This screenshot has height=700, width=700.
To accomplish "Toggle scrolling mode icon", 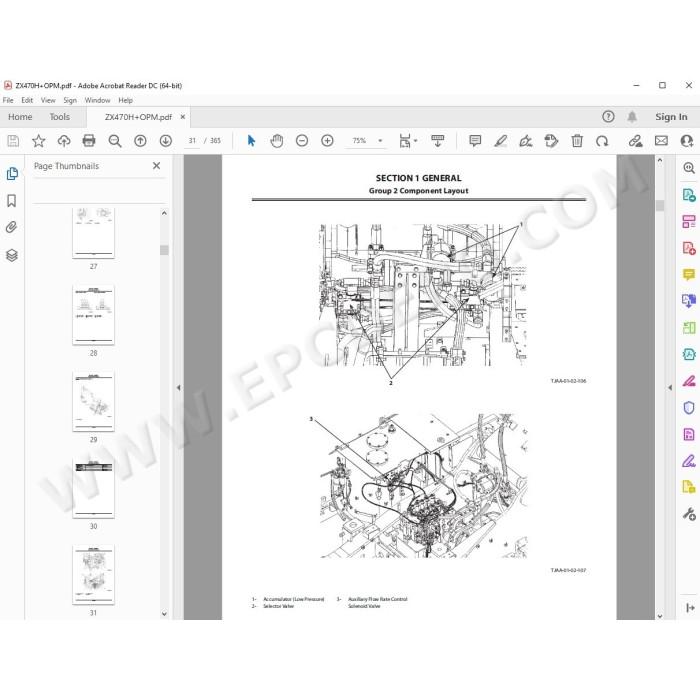I will [x=438, y=141].
